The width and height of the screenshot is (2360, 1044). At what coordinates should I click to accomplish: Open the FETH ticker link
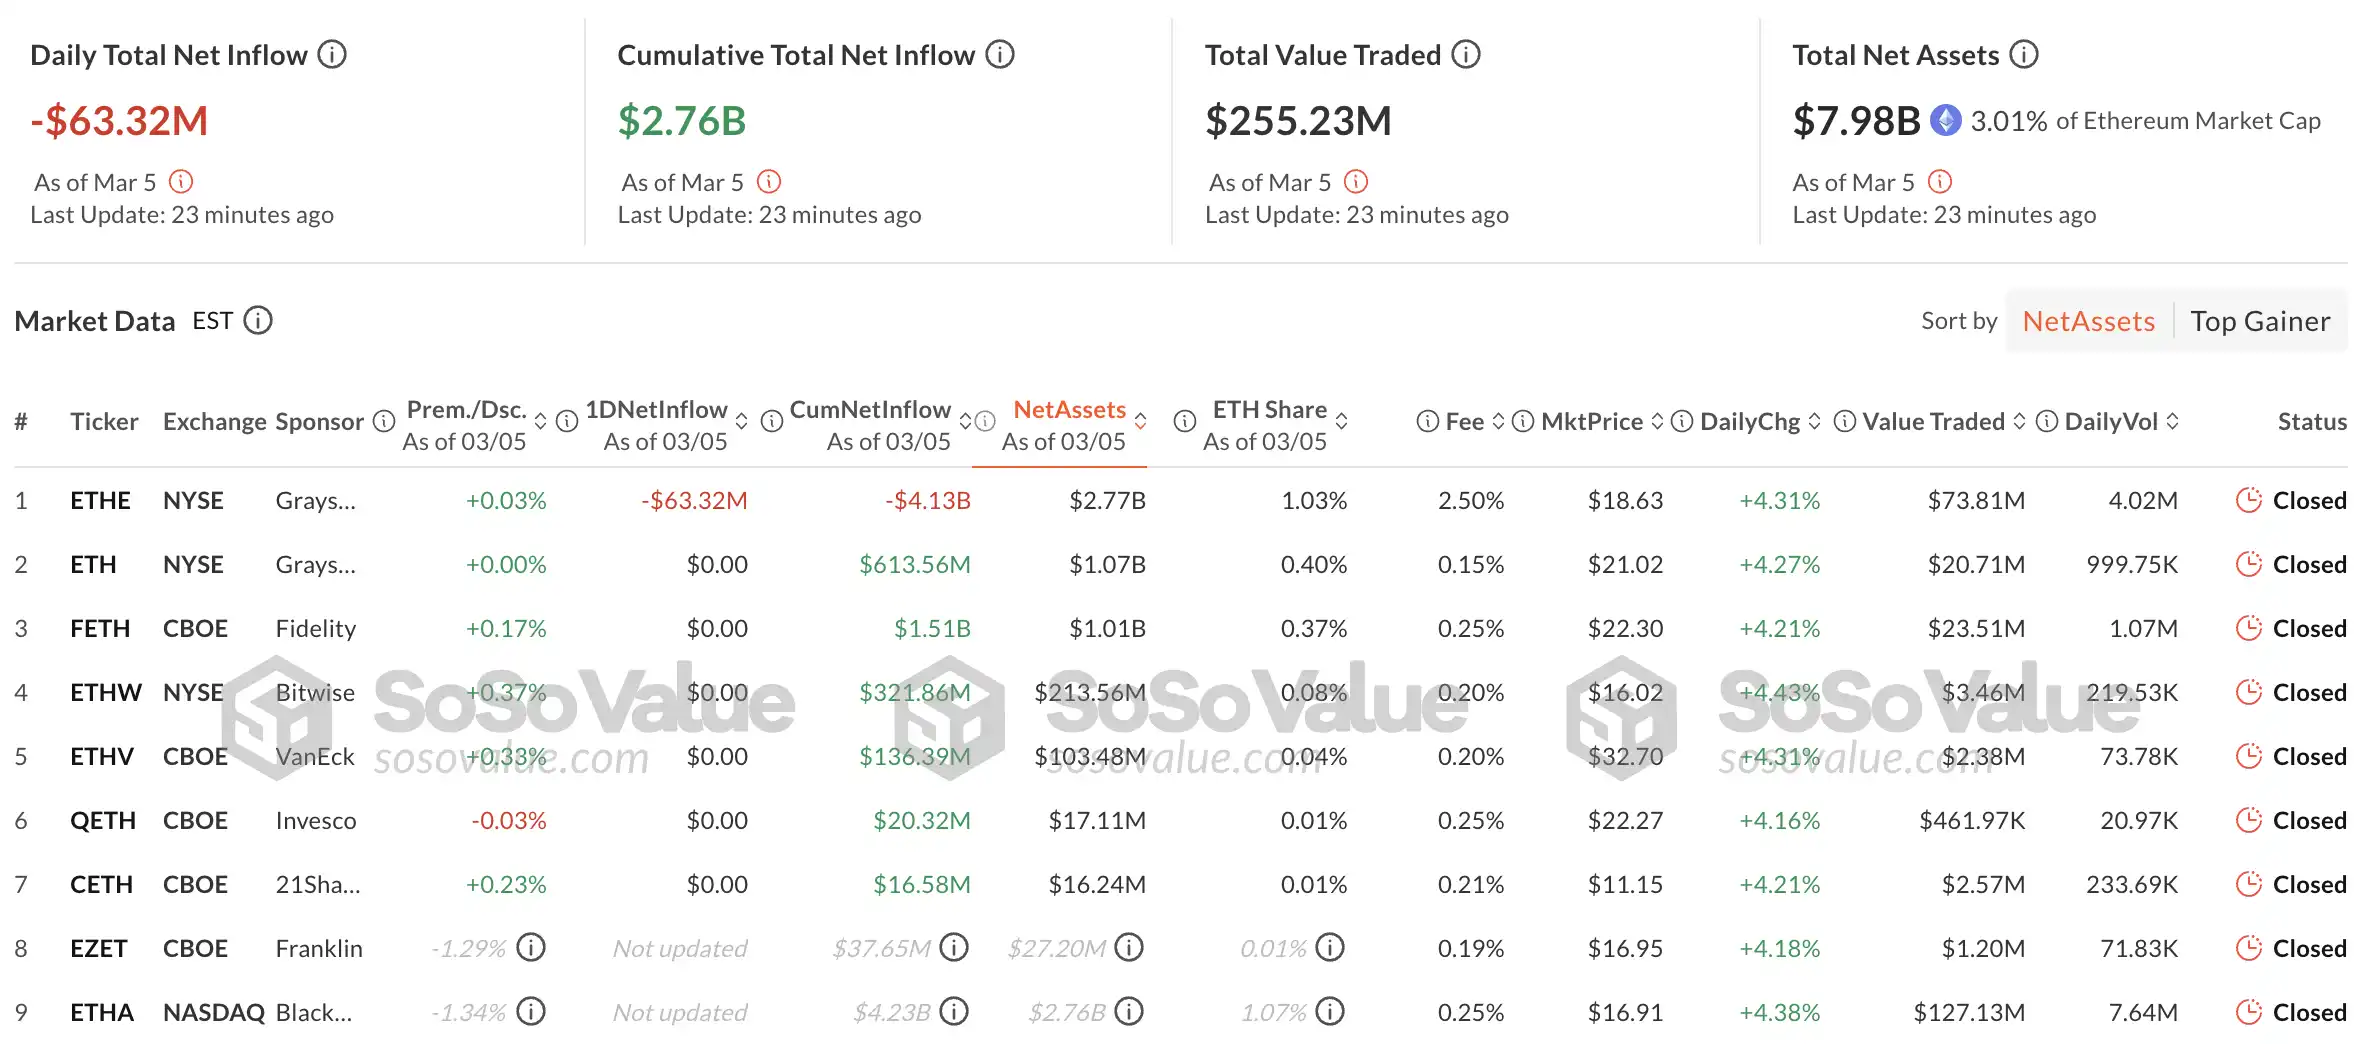[x=100, y=628]
